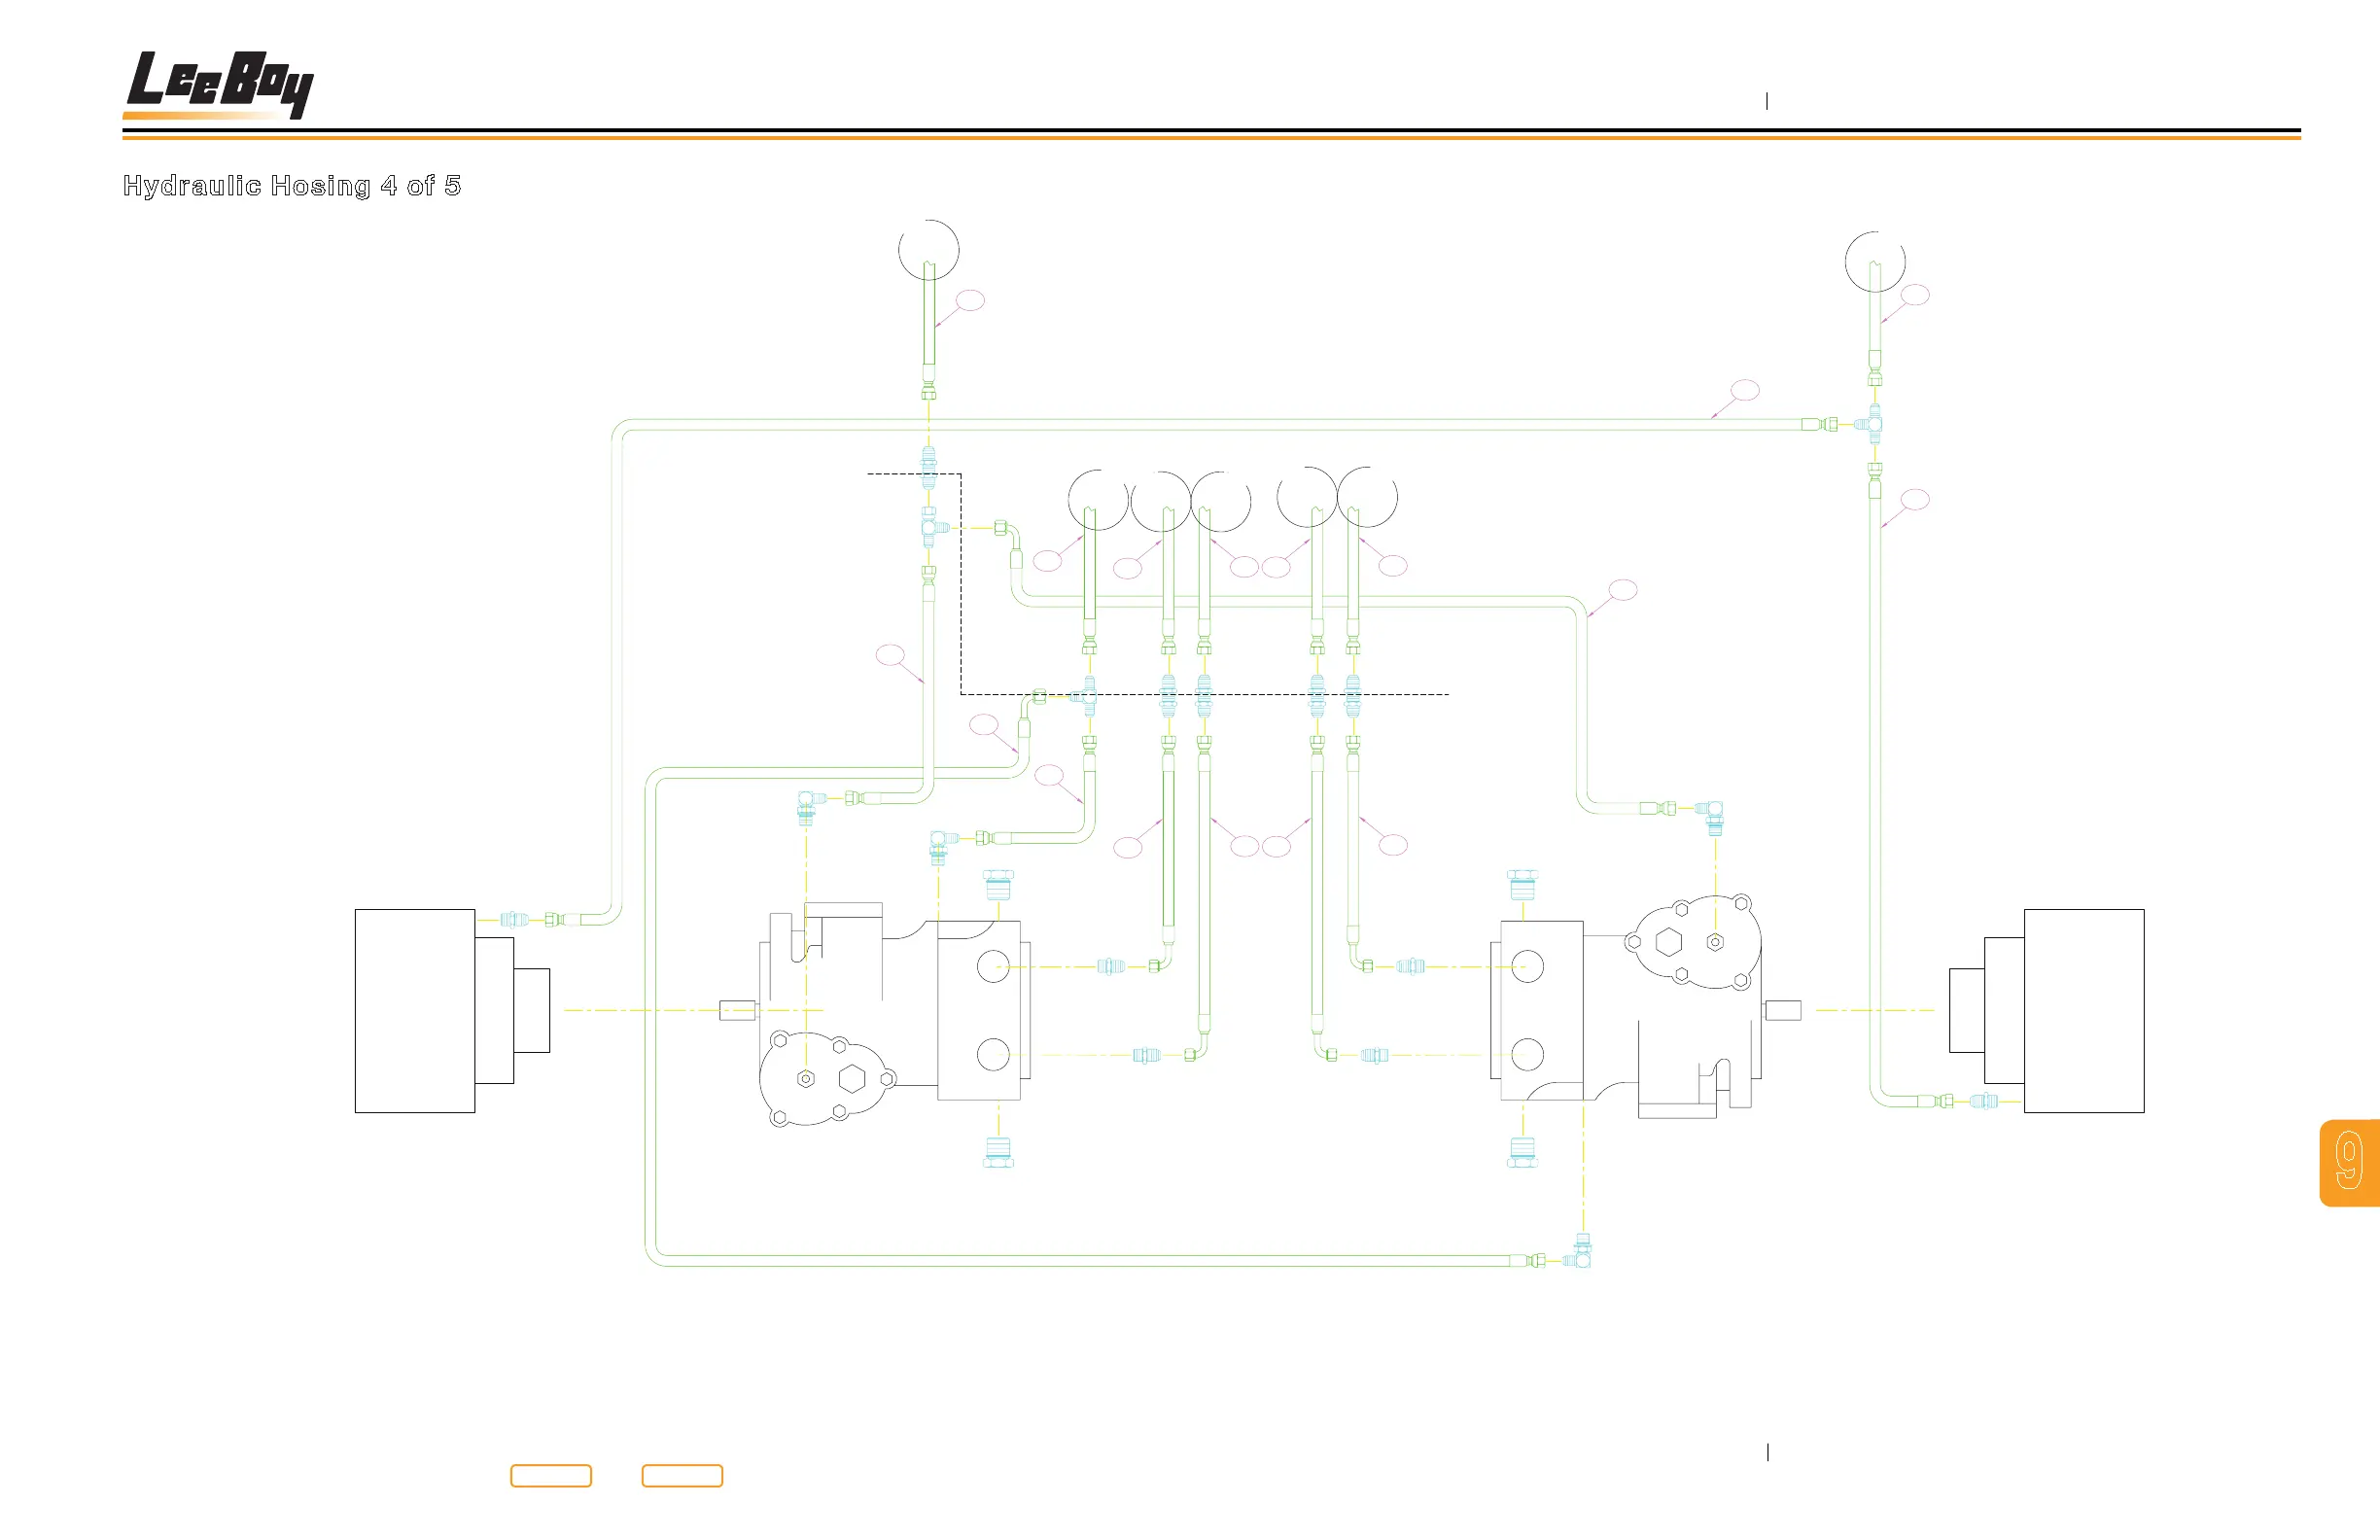Click the top-right hose break circle

1874,261
